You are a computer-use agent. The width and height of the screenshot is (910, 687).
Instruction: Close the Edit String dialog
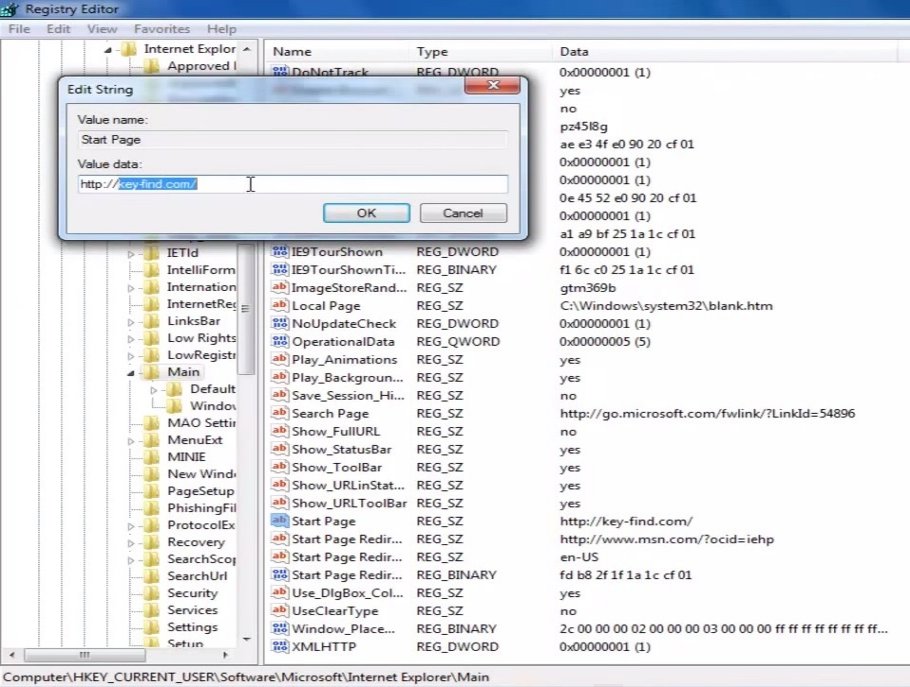pyautogui.click(x=492, y=85)
